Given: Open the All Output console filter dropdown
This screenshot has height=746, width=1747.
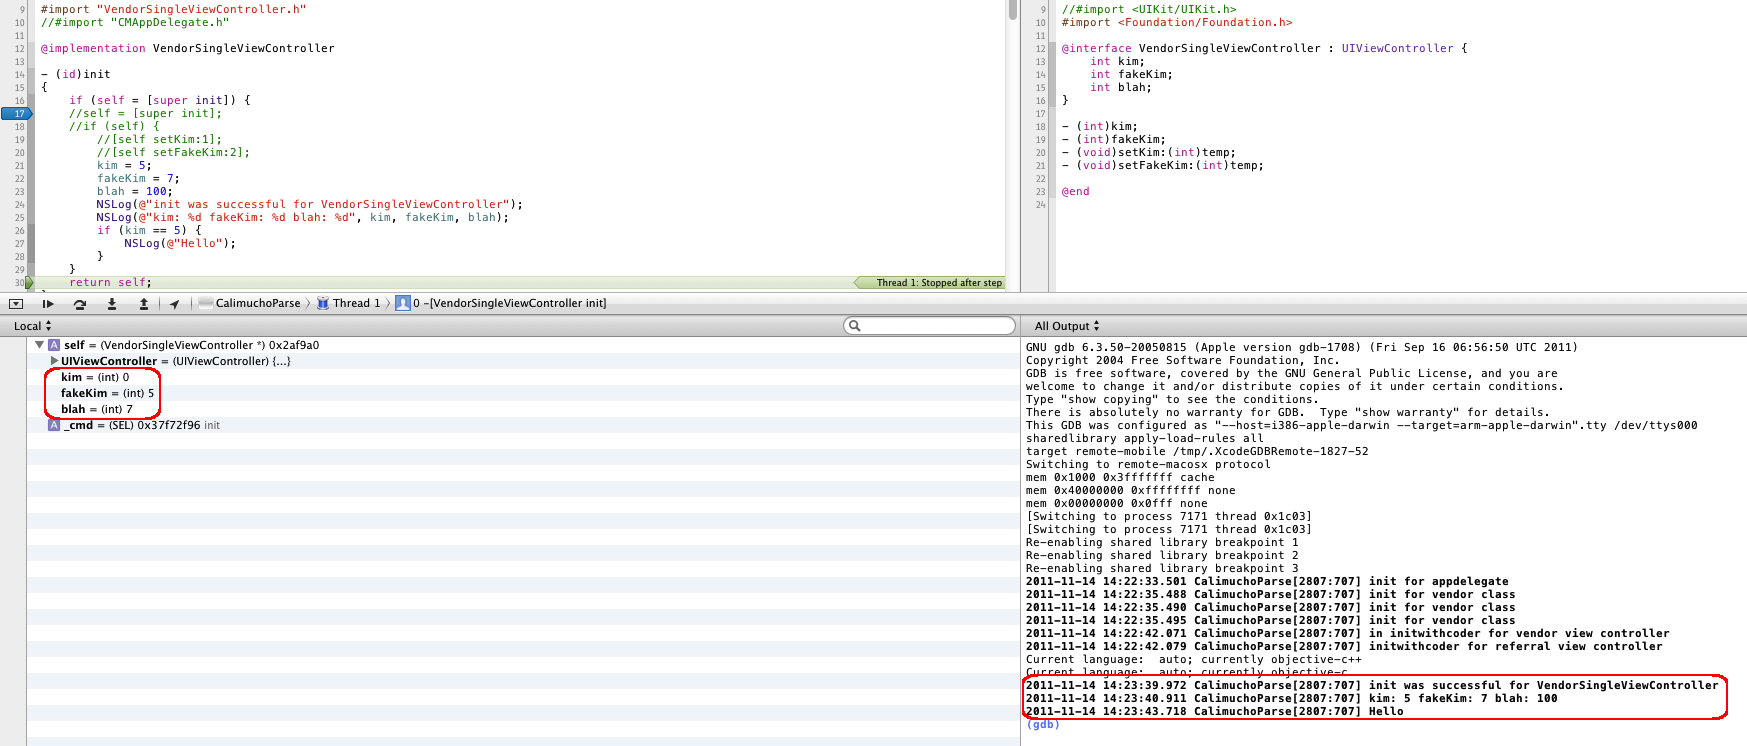Looking at the screenshot, I should click(1066, 326).
